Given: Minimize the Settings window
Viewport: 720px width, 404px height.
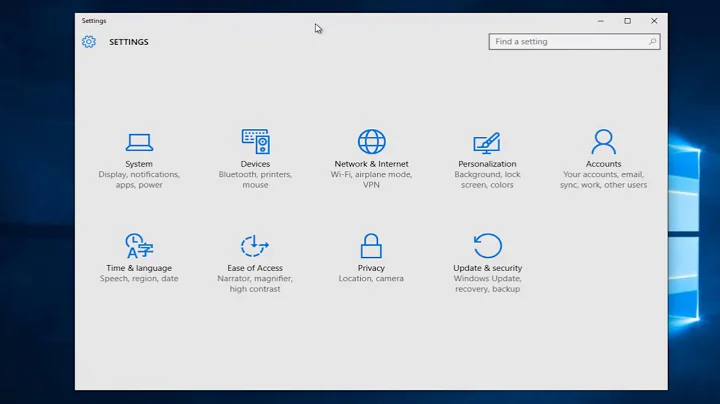Looking at the screenshot, I should click(x=601, y=21).
